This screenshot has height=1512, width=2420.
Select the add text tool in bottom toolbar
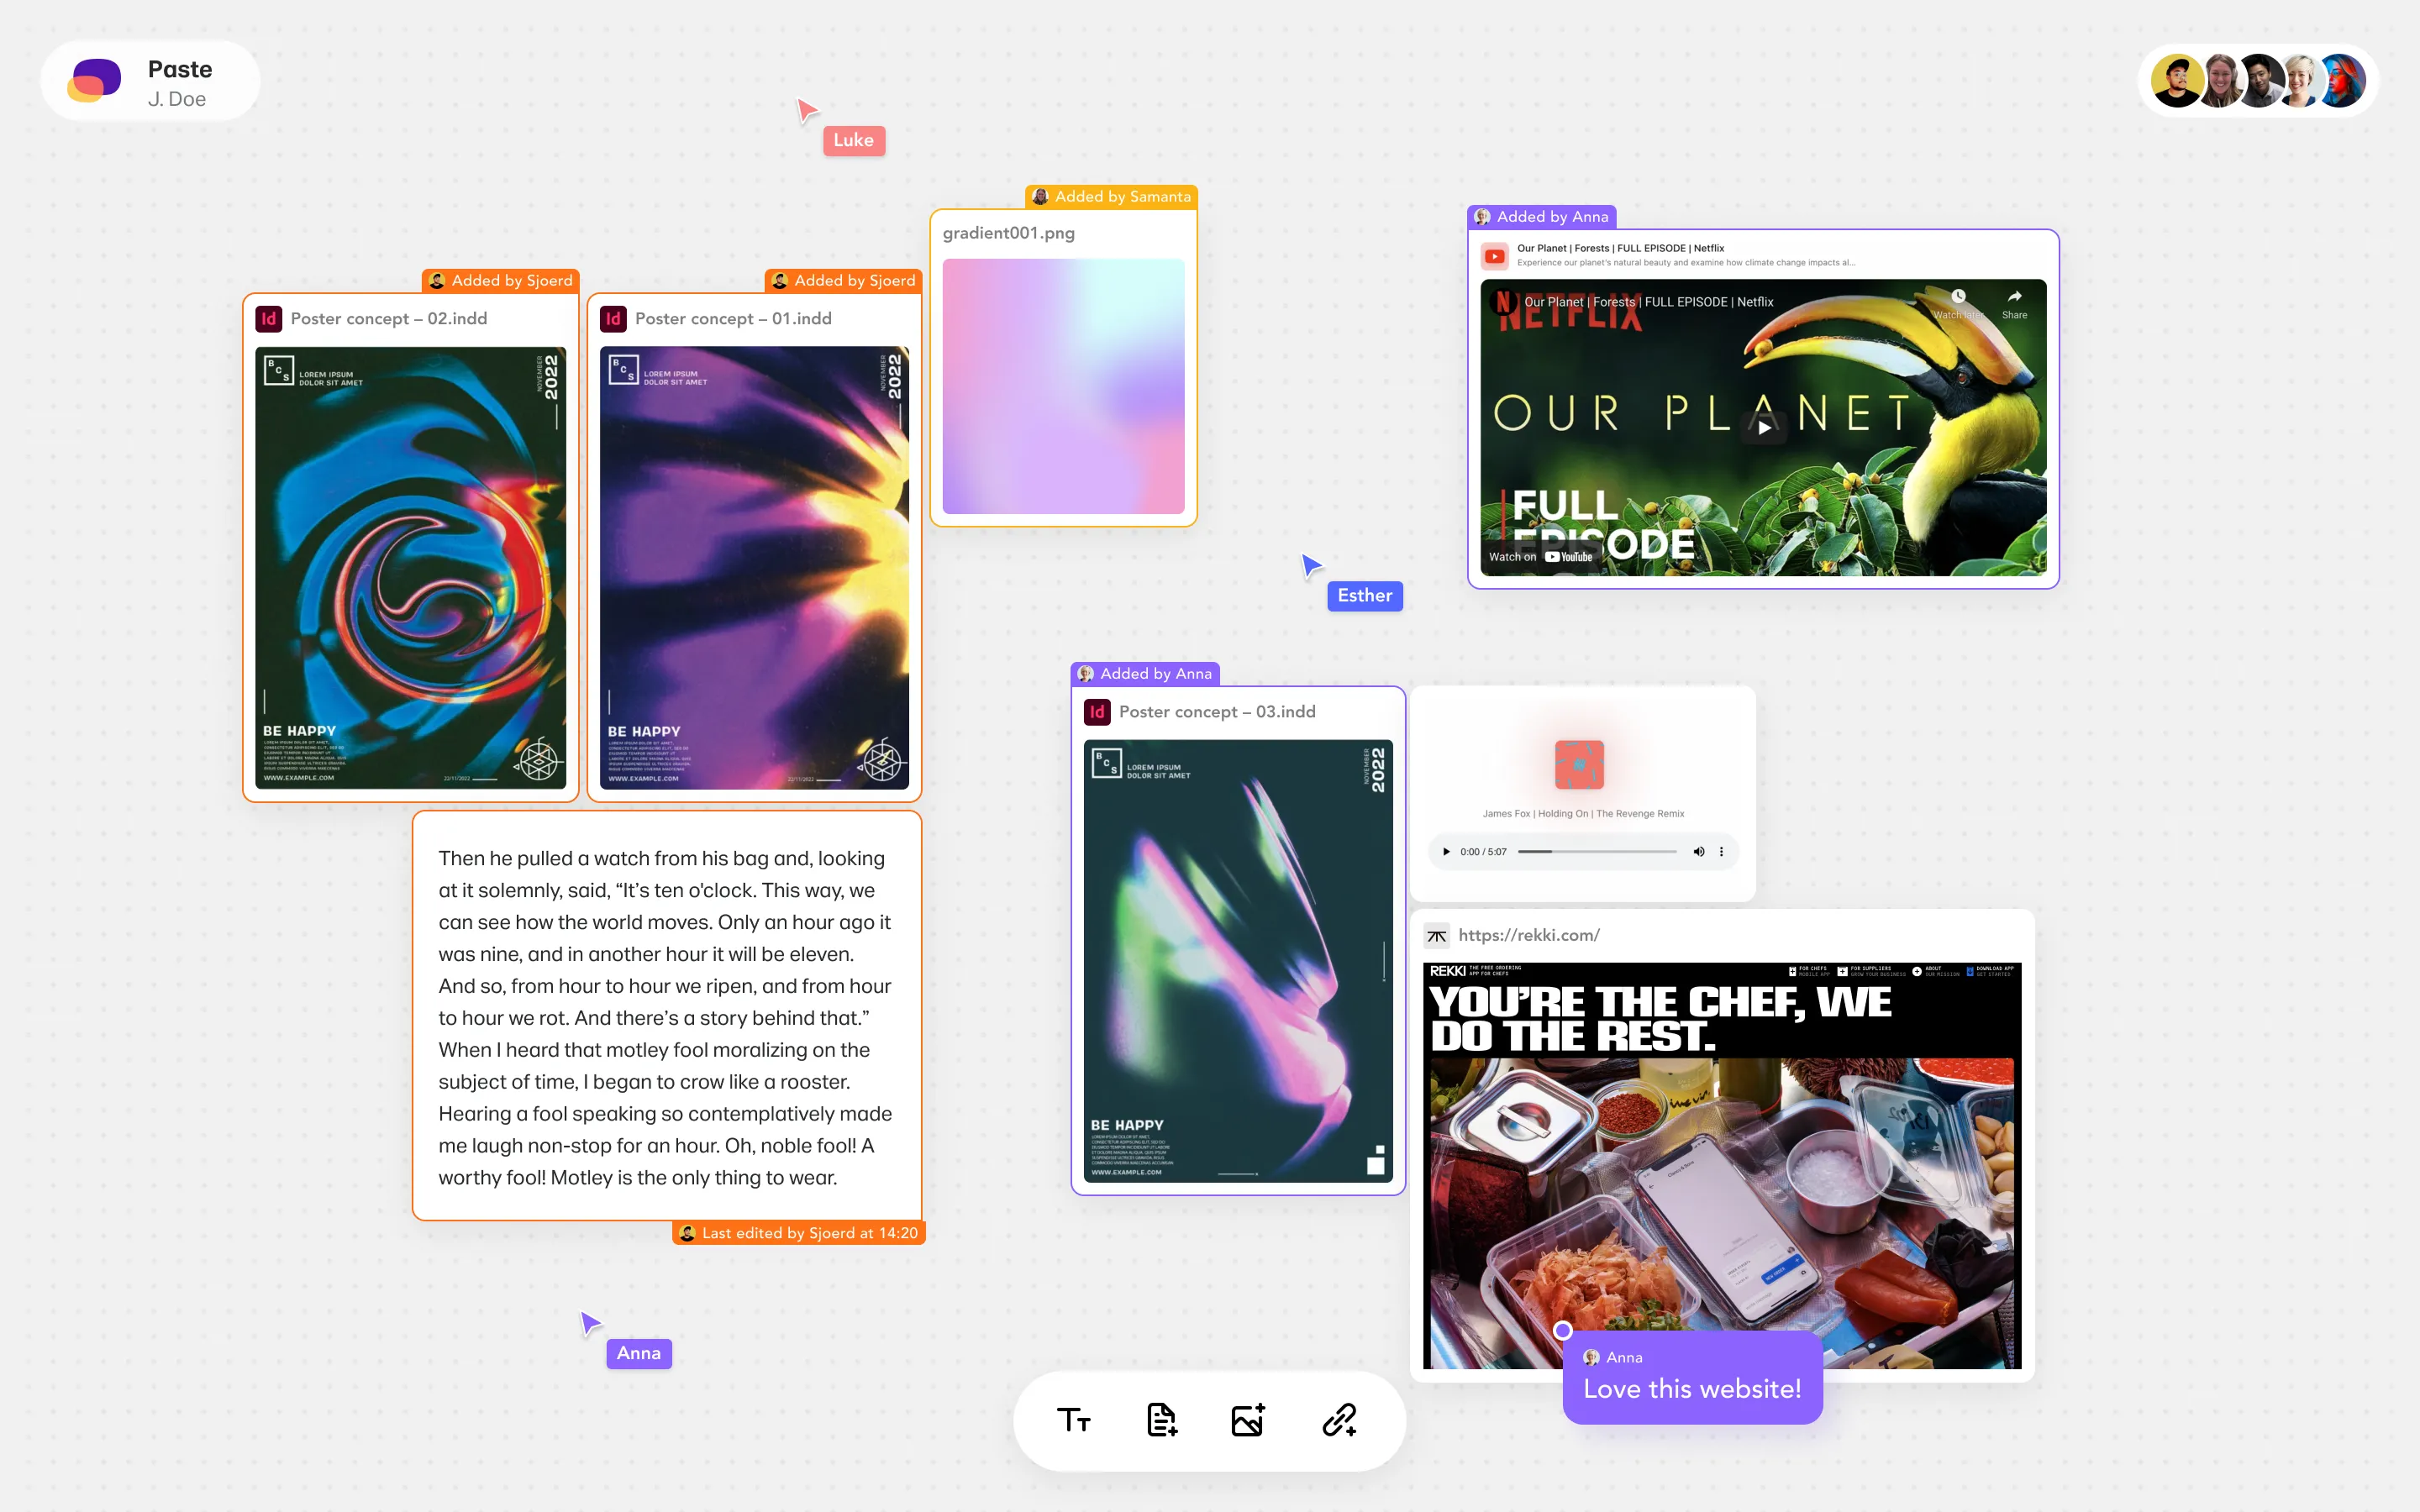1074,1420
